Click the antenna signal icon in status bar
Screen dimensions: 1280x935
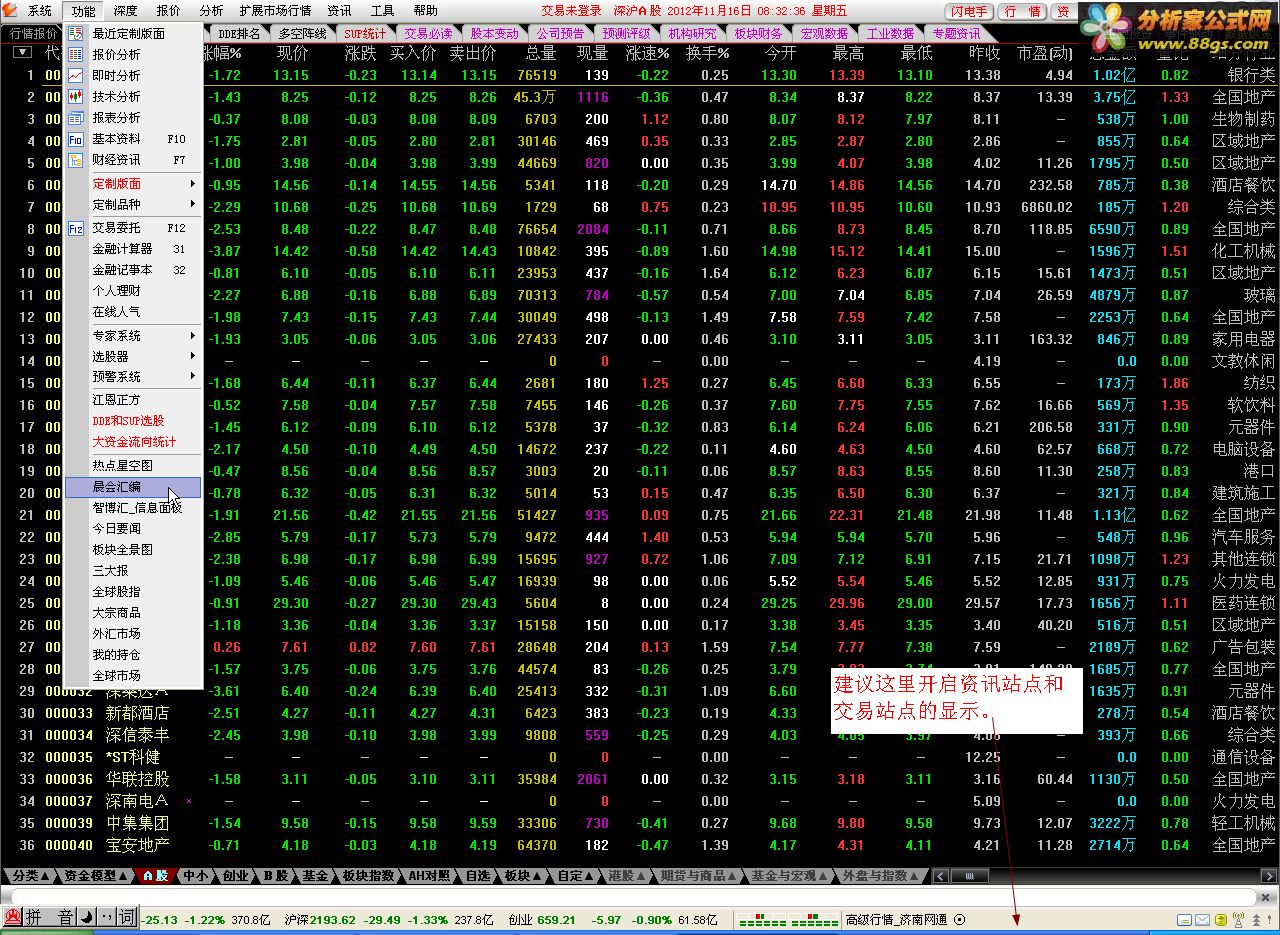pos(1238,919)
